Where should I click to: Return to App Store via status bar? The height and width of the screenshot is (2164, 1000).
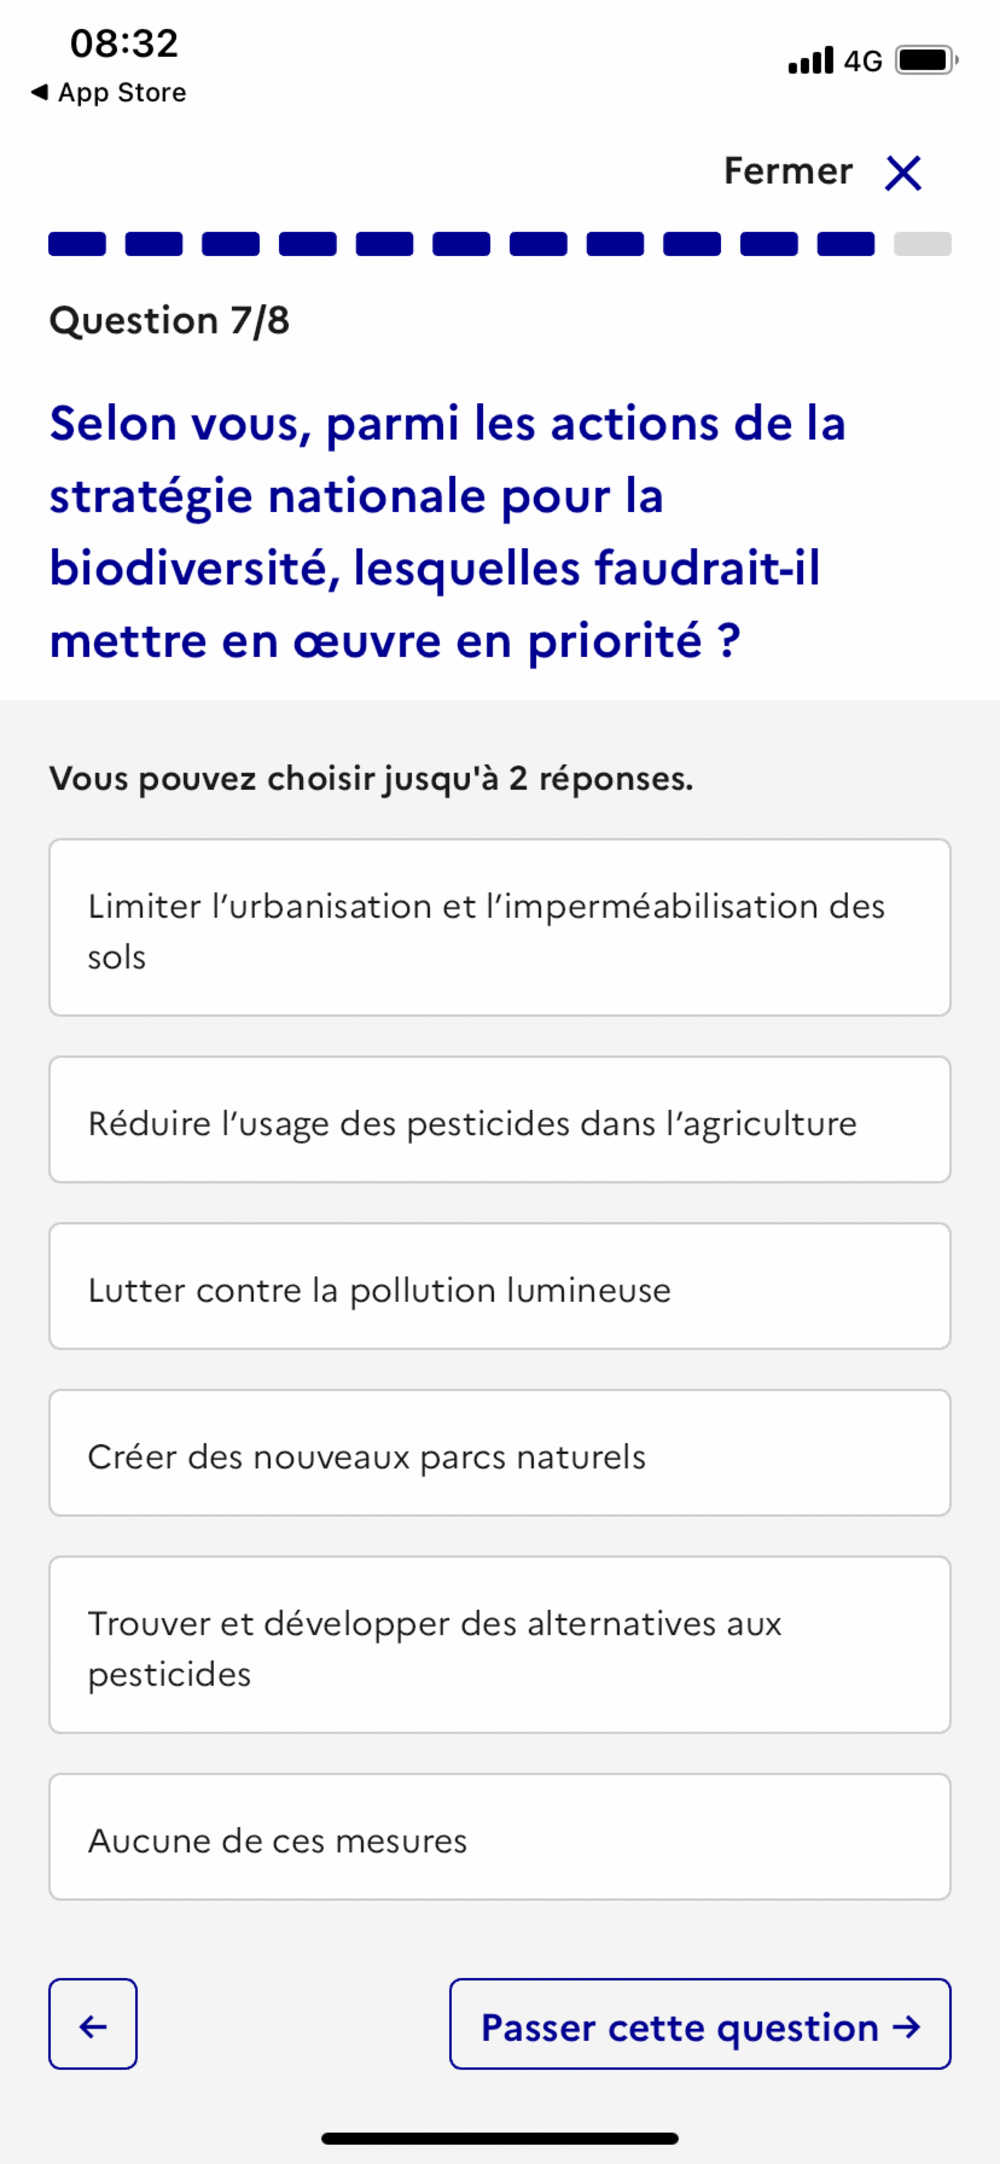coord(121,92)
